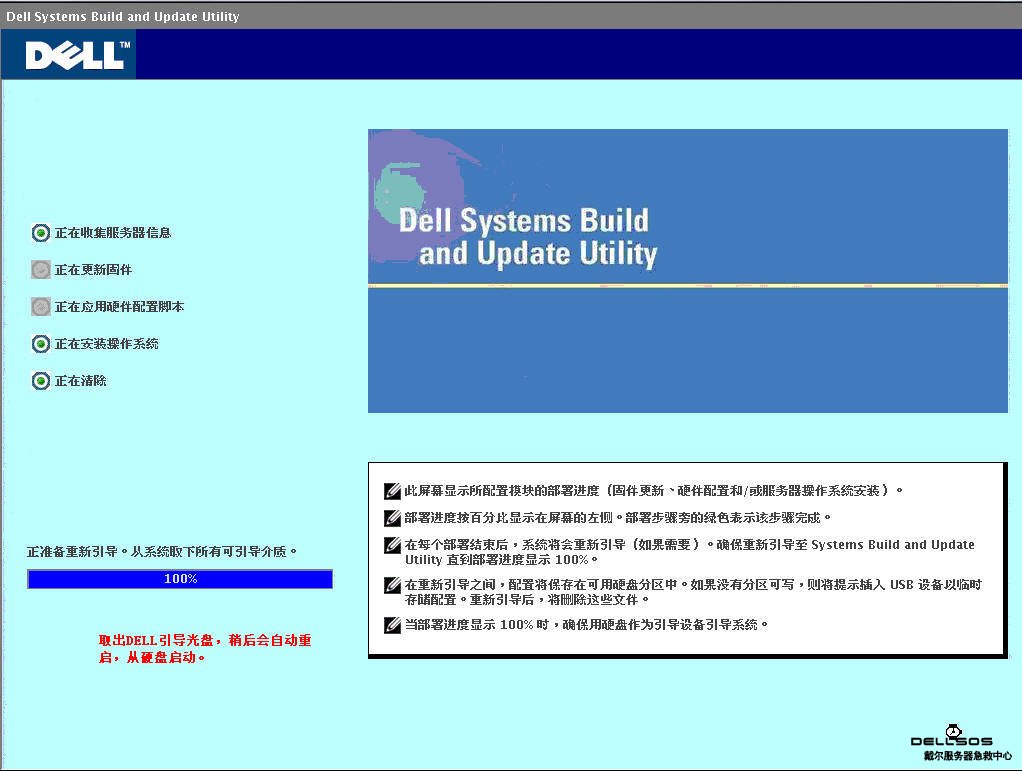Click the Dell logo in header

[x=78, y=55]
